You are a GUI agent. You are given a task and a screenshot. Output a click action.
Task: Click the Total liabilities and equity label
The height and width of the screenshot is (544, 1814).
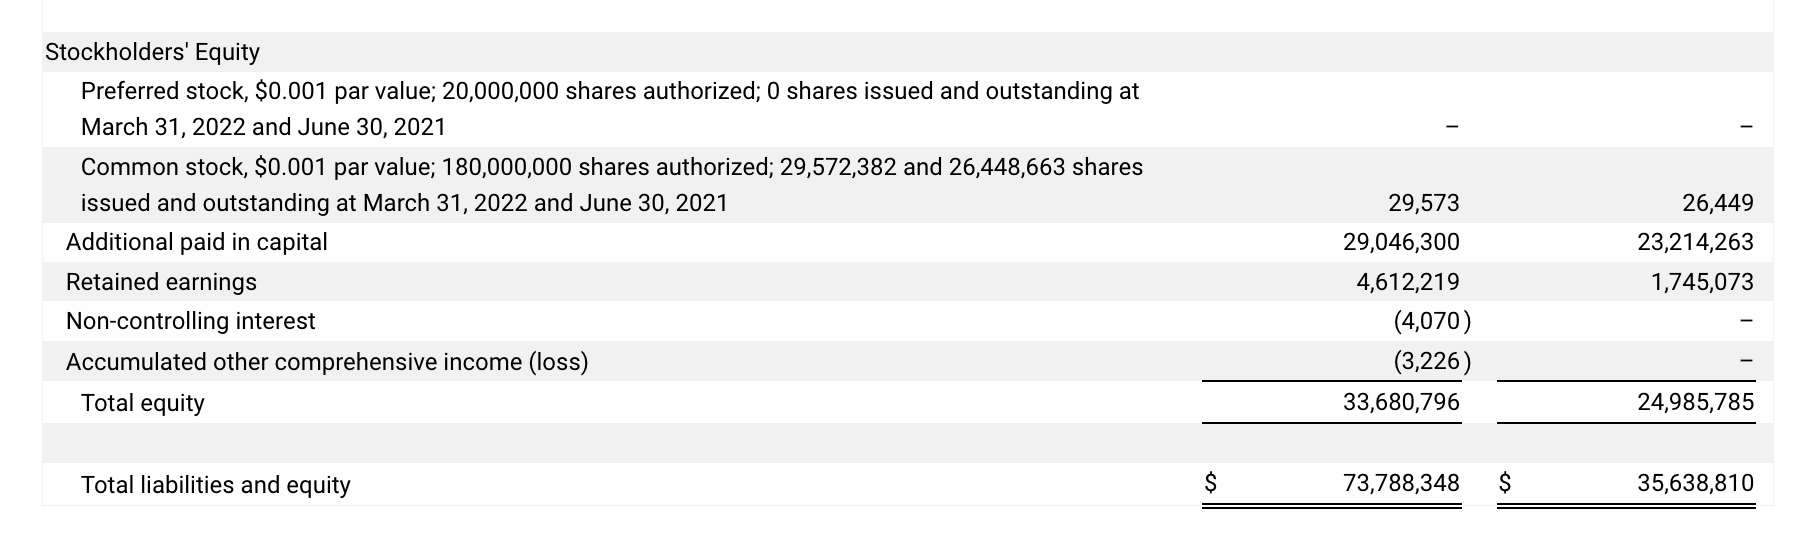pos(215,485)
